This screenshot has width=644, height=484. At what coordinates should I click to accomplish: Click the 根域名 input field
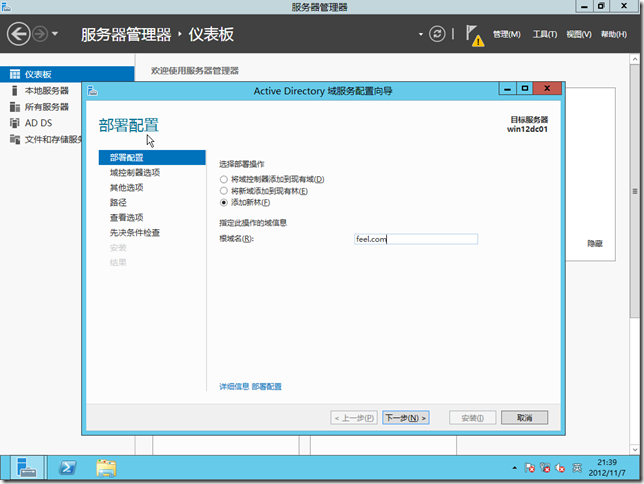416,239
